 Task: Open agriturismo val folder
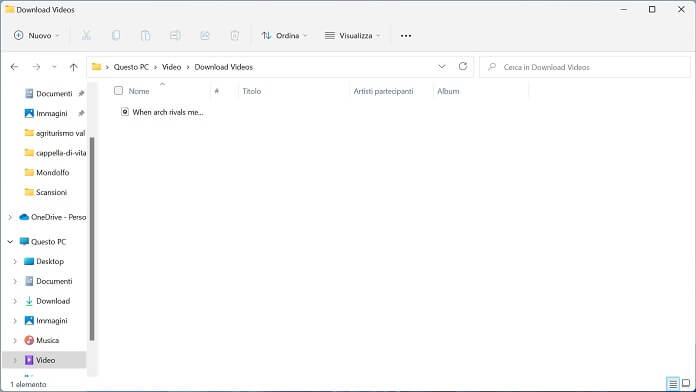[55, 133]
